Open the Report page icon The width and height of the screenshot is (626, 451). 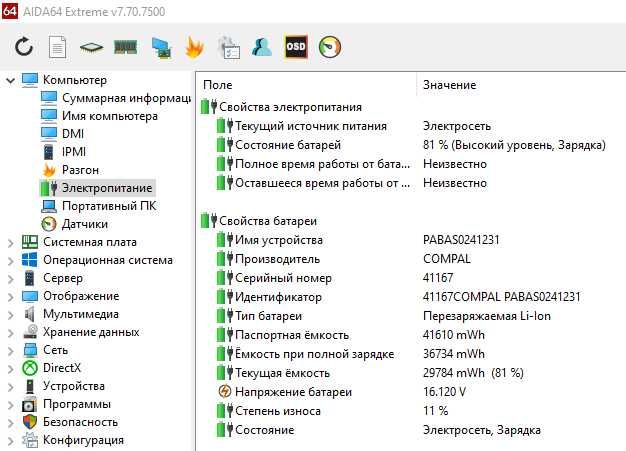pyautogui.click(x=57, y=47)
